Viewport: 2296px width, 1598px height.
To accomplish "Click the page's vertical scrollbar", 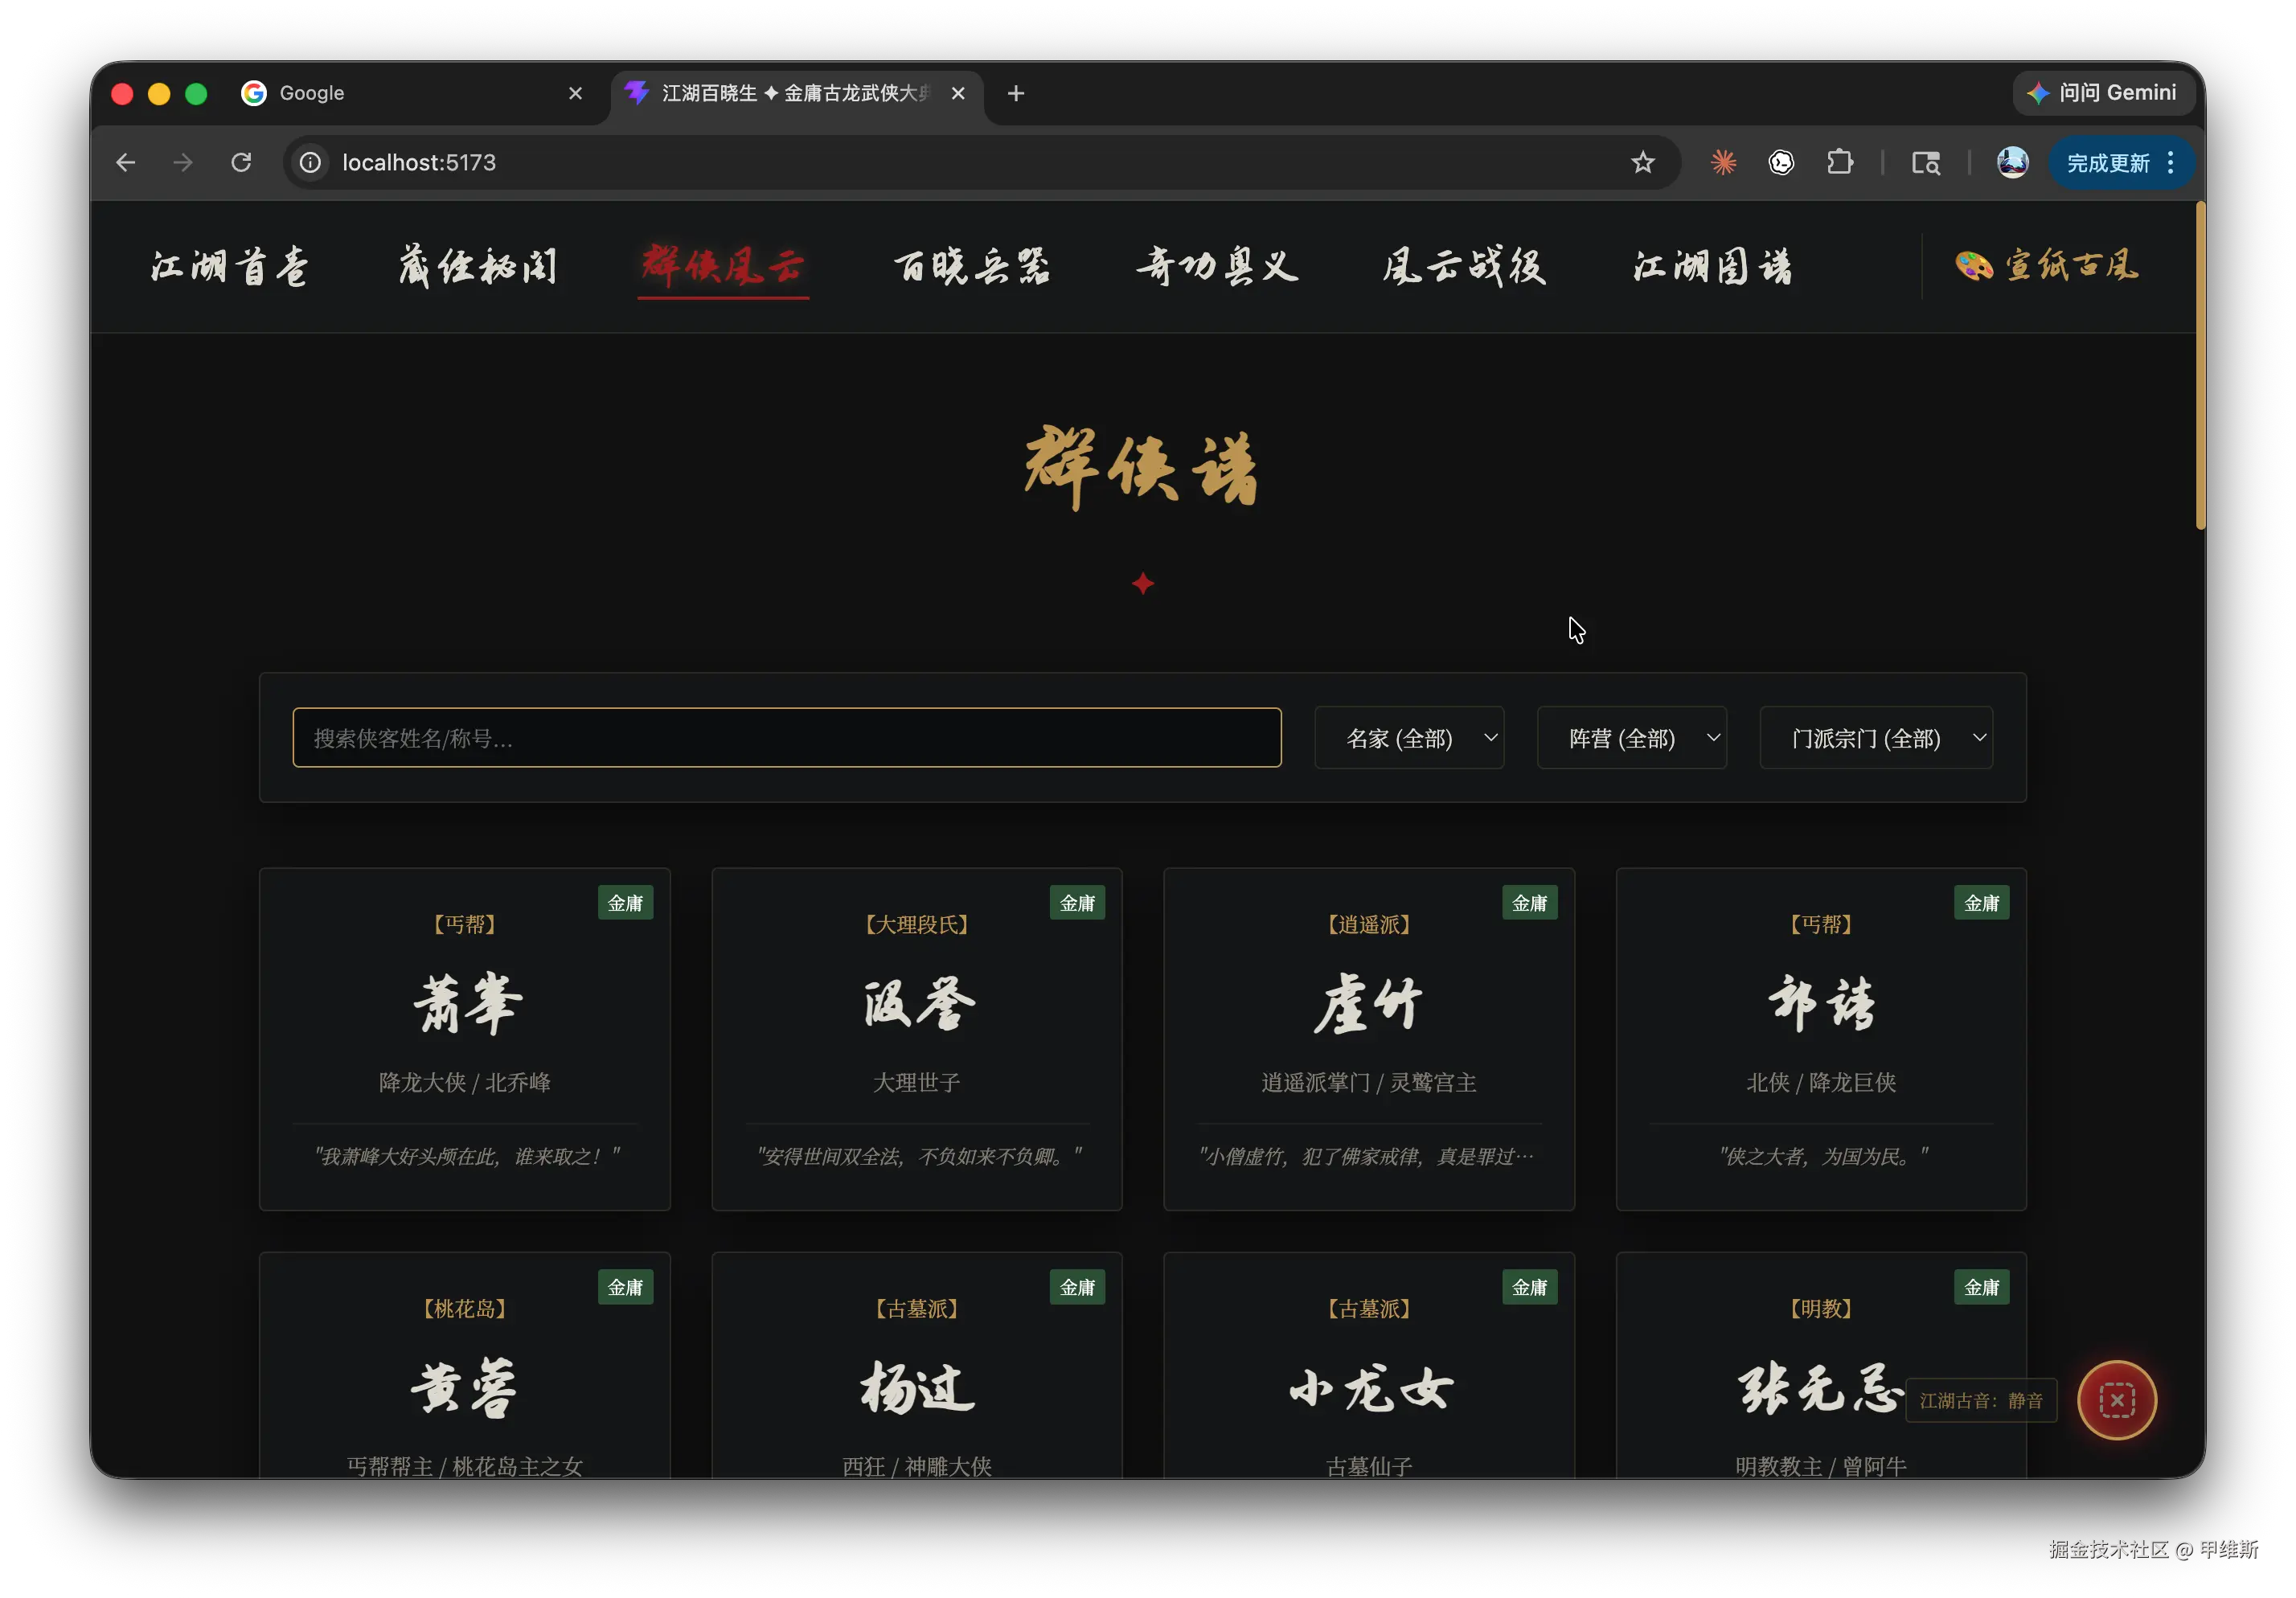I will pos(2200,366).
